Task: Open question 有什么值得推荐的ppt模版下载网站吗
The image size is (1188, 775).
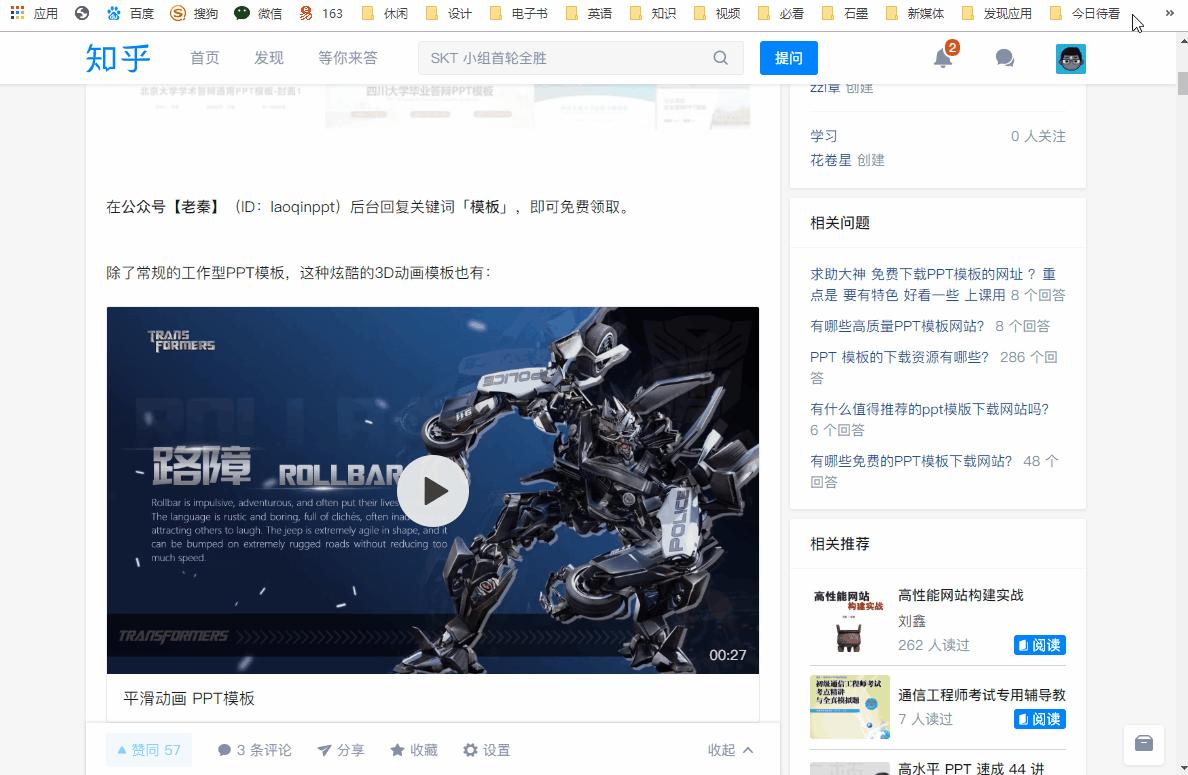Action: click(x=930, y=409)
